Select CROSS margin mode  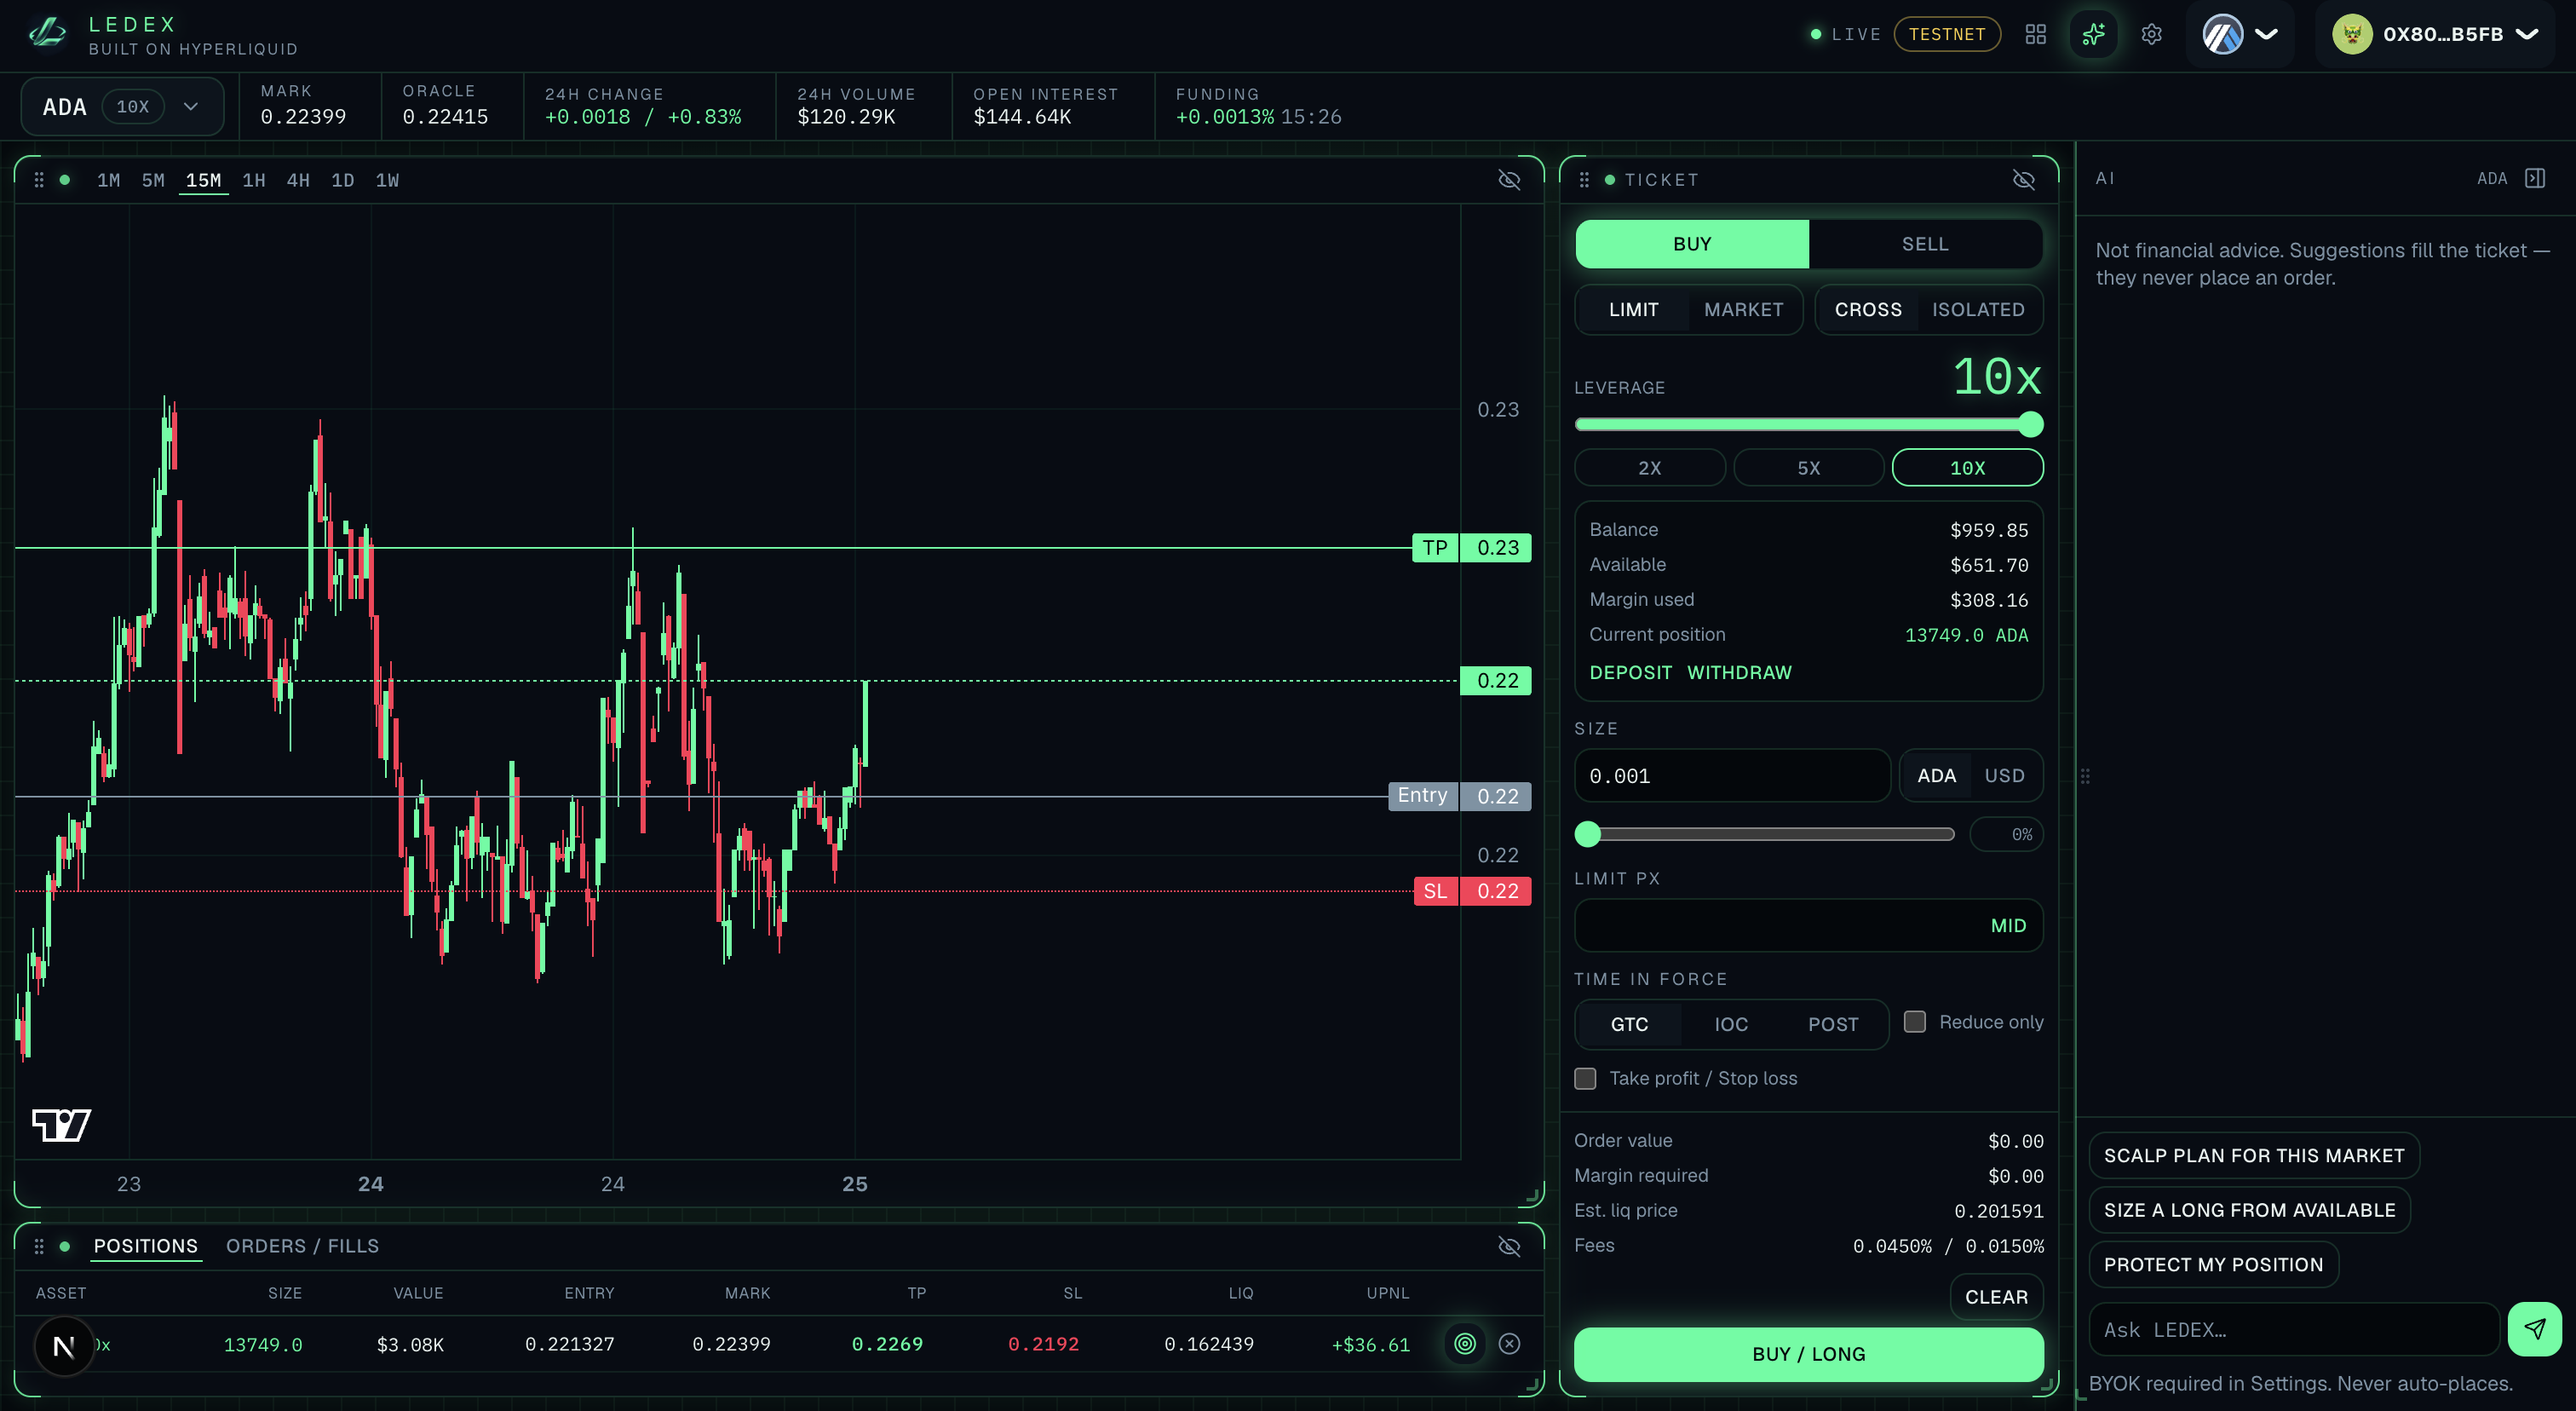coord(1868,310)
